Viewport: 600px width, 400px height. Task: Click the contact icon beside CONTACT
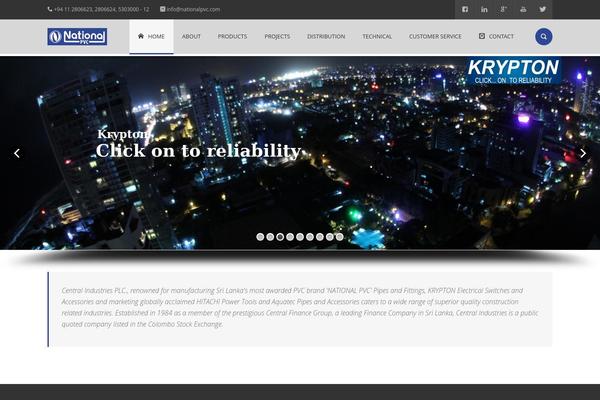click(x=482, y=36)
